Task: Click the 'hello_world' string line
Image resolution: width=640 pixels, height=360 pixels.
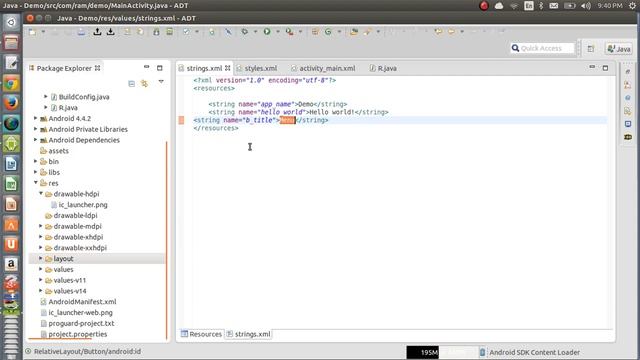Action: (298, 112)
